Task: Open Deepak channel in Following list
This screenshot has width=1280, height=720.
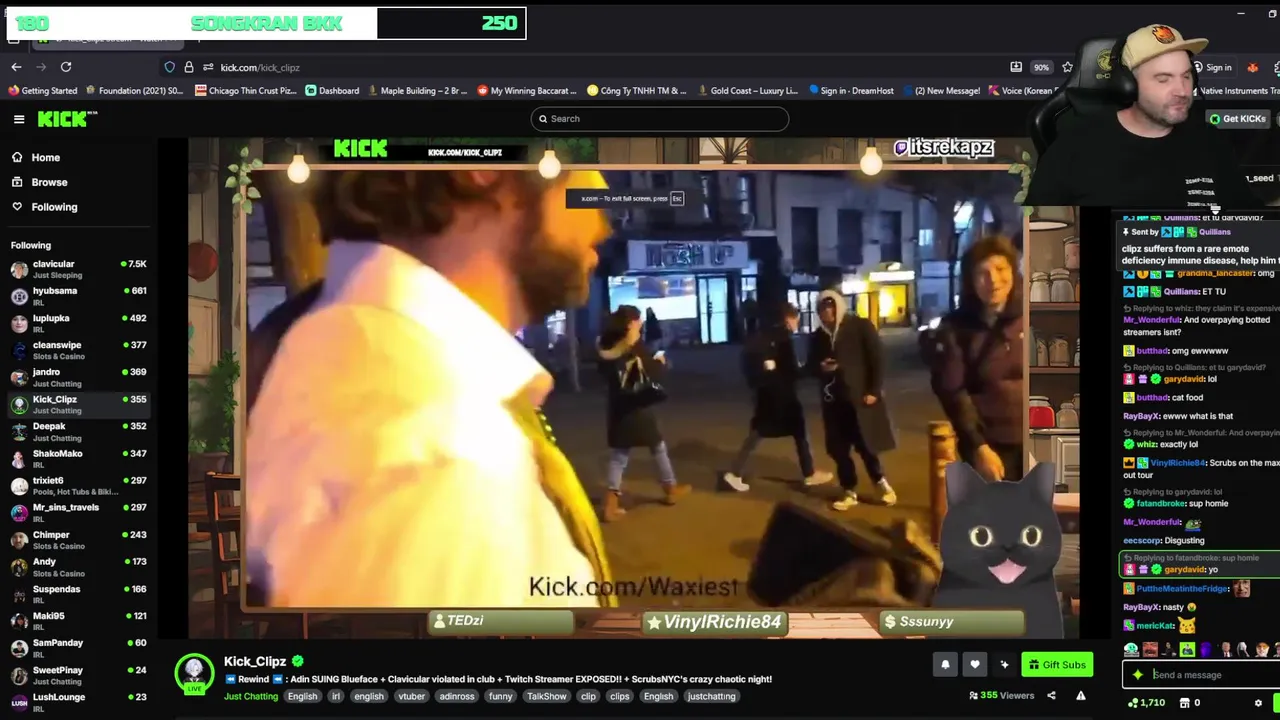Action: pyautogui.click(x=78, y=431)
